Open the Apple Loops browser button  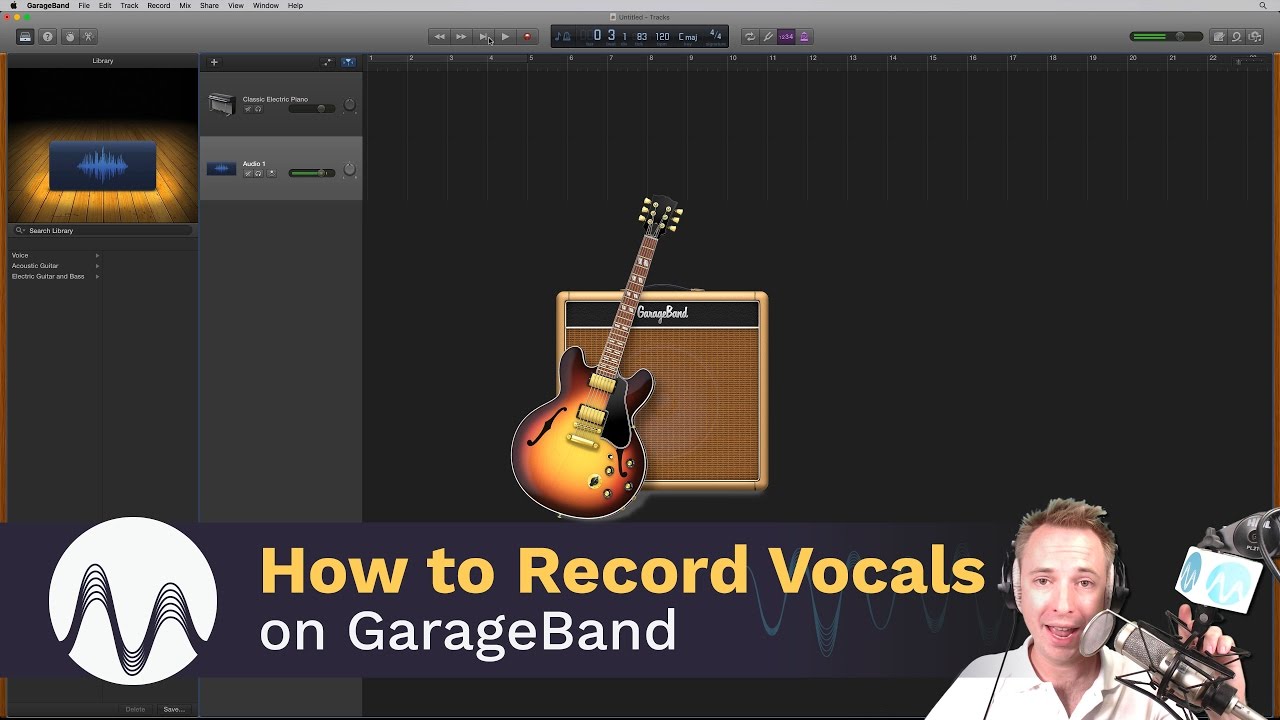tap(1237, 37)
